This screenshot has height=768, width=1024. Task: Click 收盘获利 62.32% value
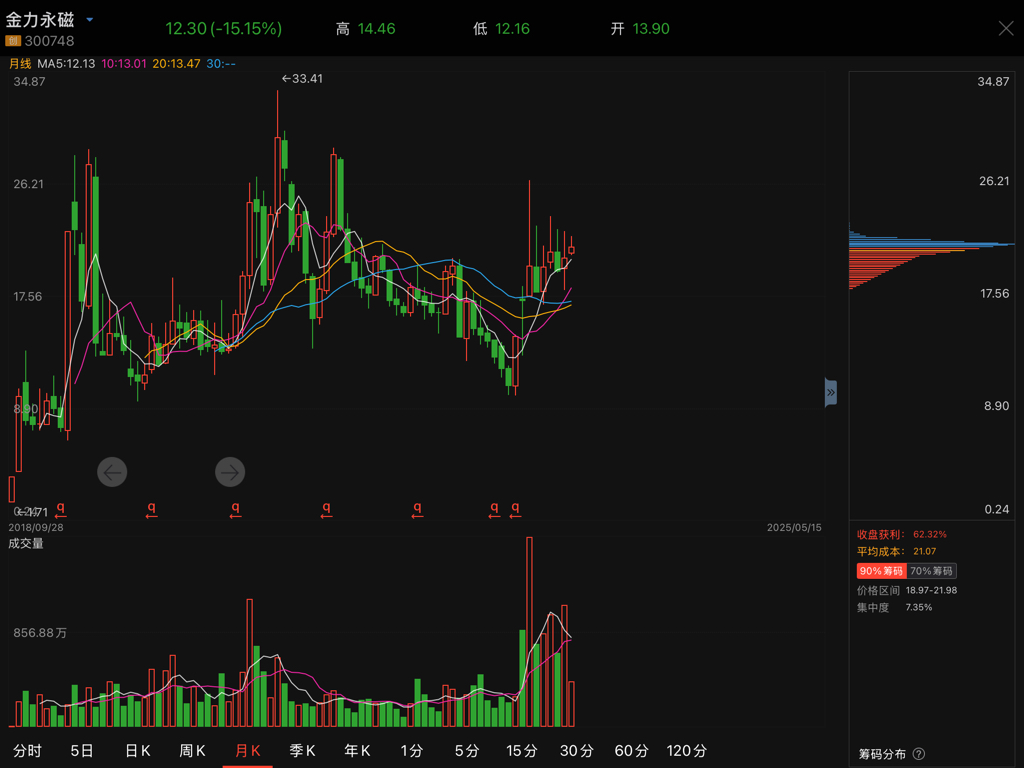(929, 534)
